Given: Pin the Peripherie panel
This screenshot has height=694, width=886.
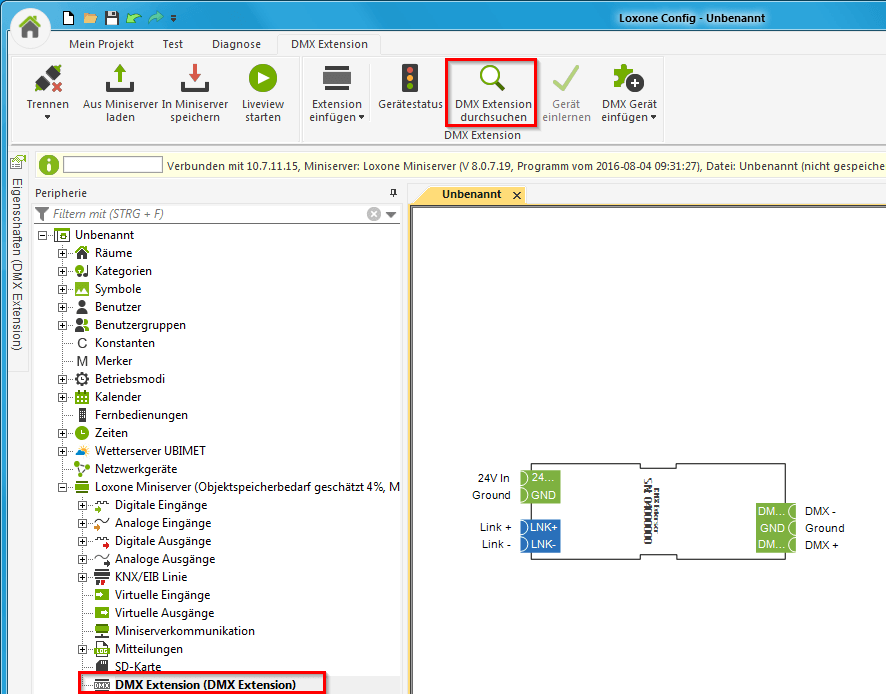Looking at the screenshot, I should (393, 192).
